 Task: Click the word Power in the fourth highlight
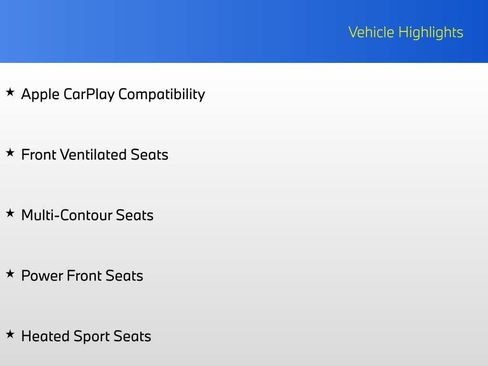(42, 276)
